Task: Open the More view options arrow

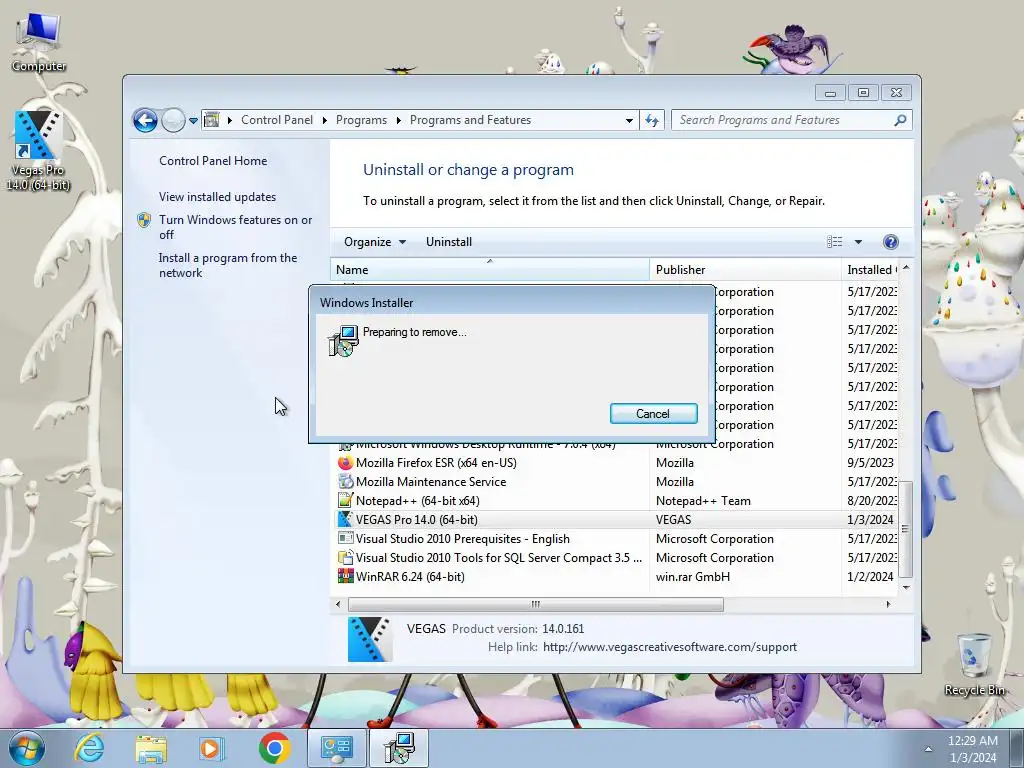Action: tap(858, 242)
